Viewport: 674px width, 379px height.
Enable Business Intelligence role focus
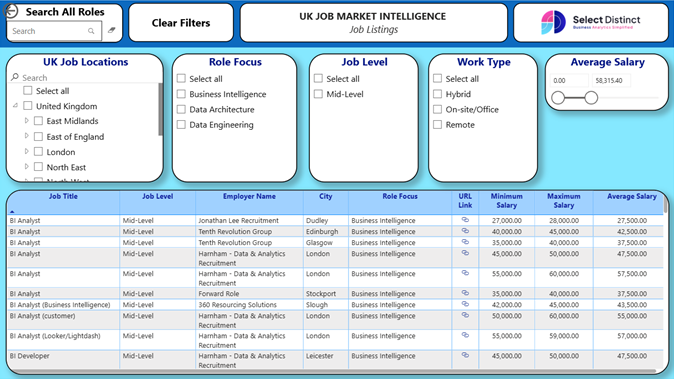click(x=181, y=94)
